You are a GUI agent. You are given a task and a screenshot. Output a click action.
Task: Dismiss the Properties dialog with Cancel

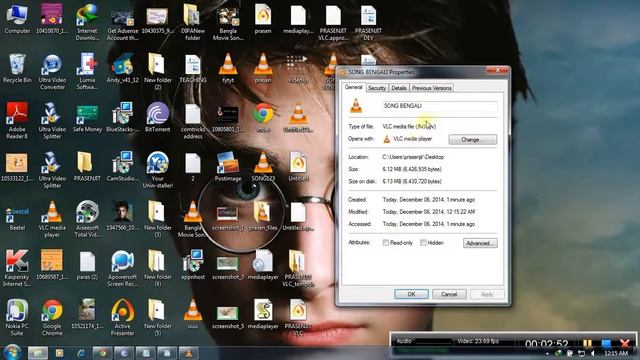449,294
